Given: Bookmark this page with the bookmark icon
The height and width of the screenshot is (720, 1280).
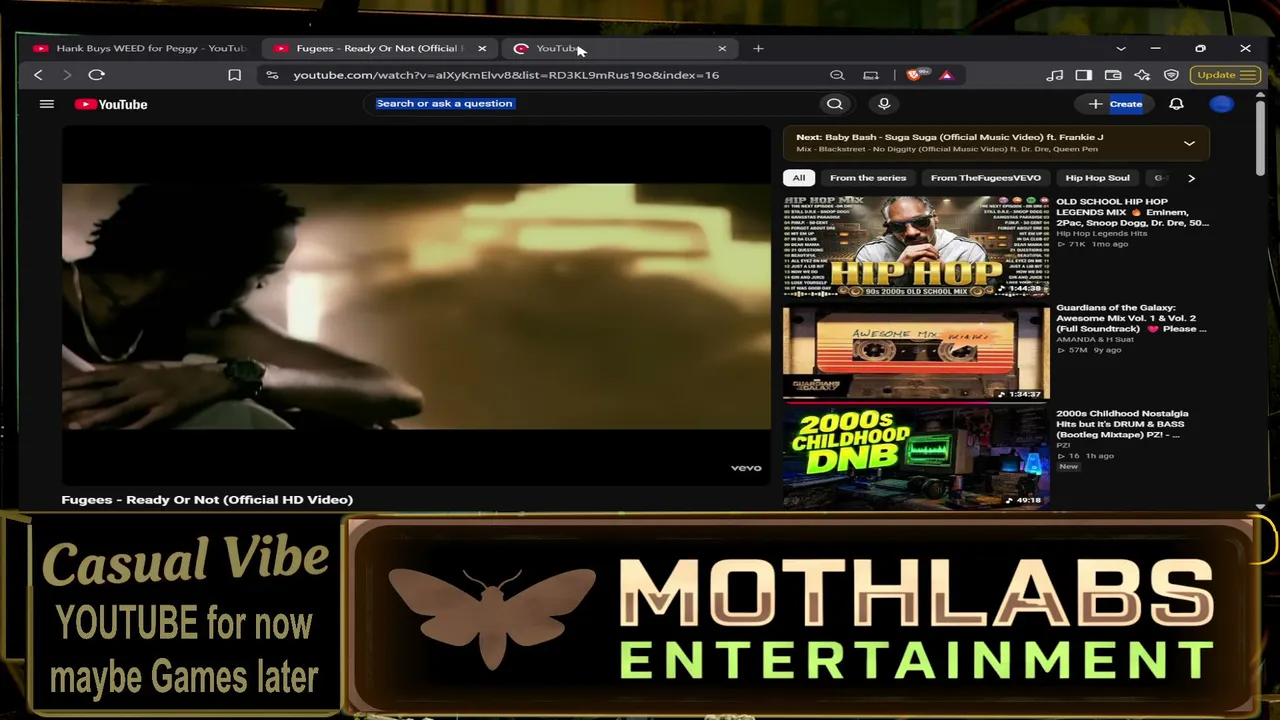Looking at the screenshot, I should click(235, 75).
